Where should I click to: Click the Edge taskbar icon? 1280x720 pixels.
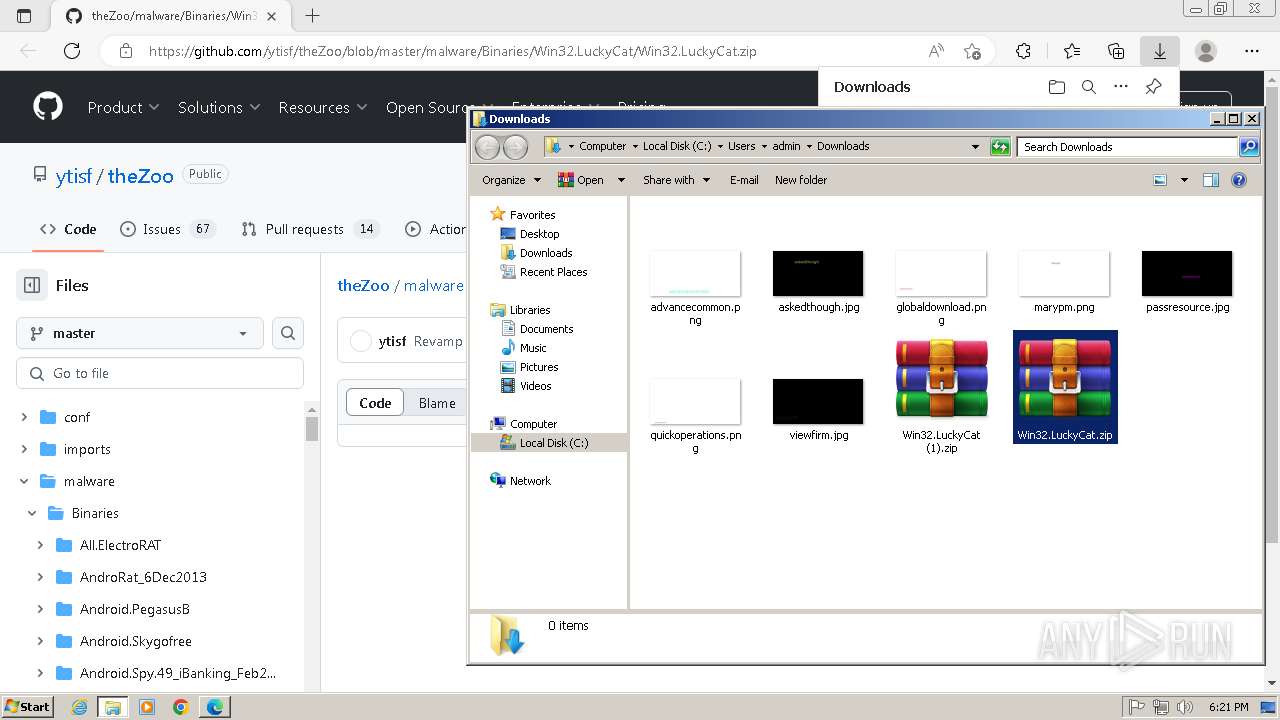tap(215, 707)
